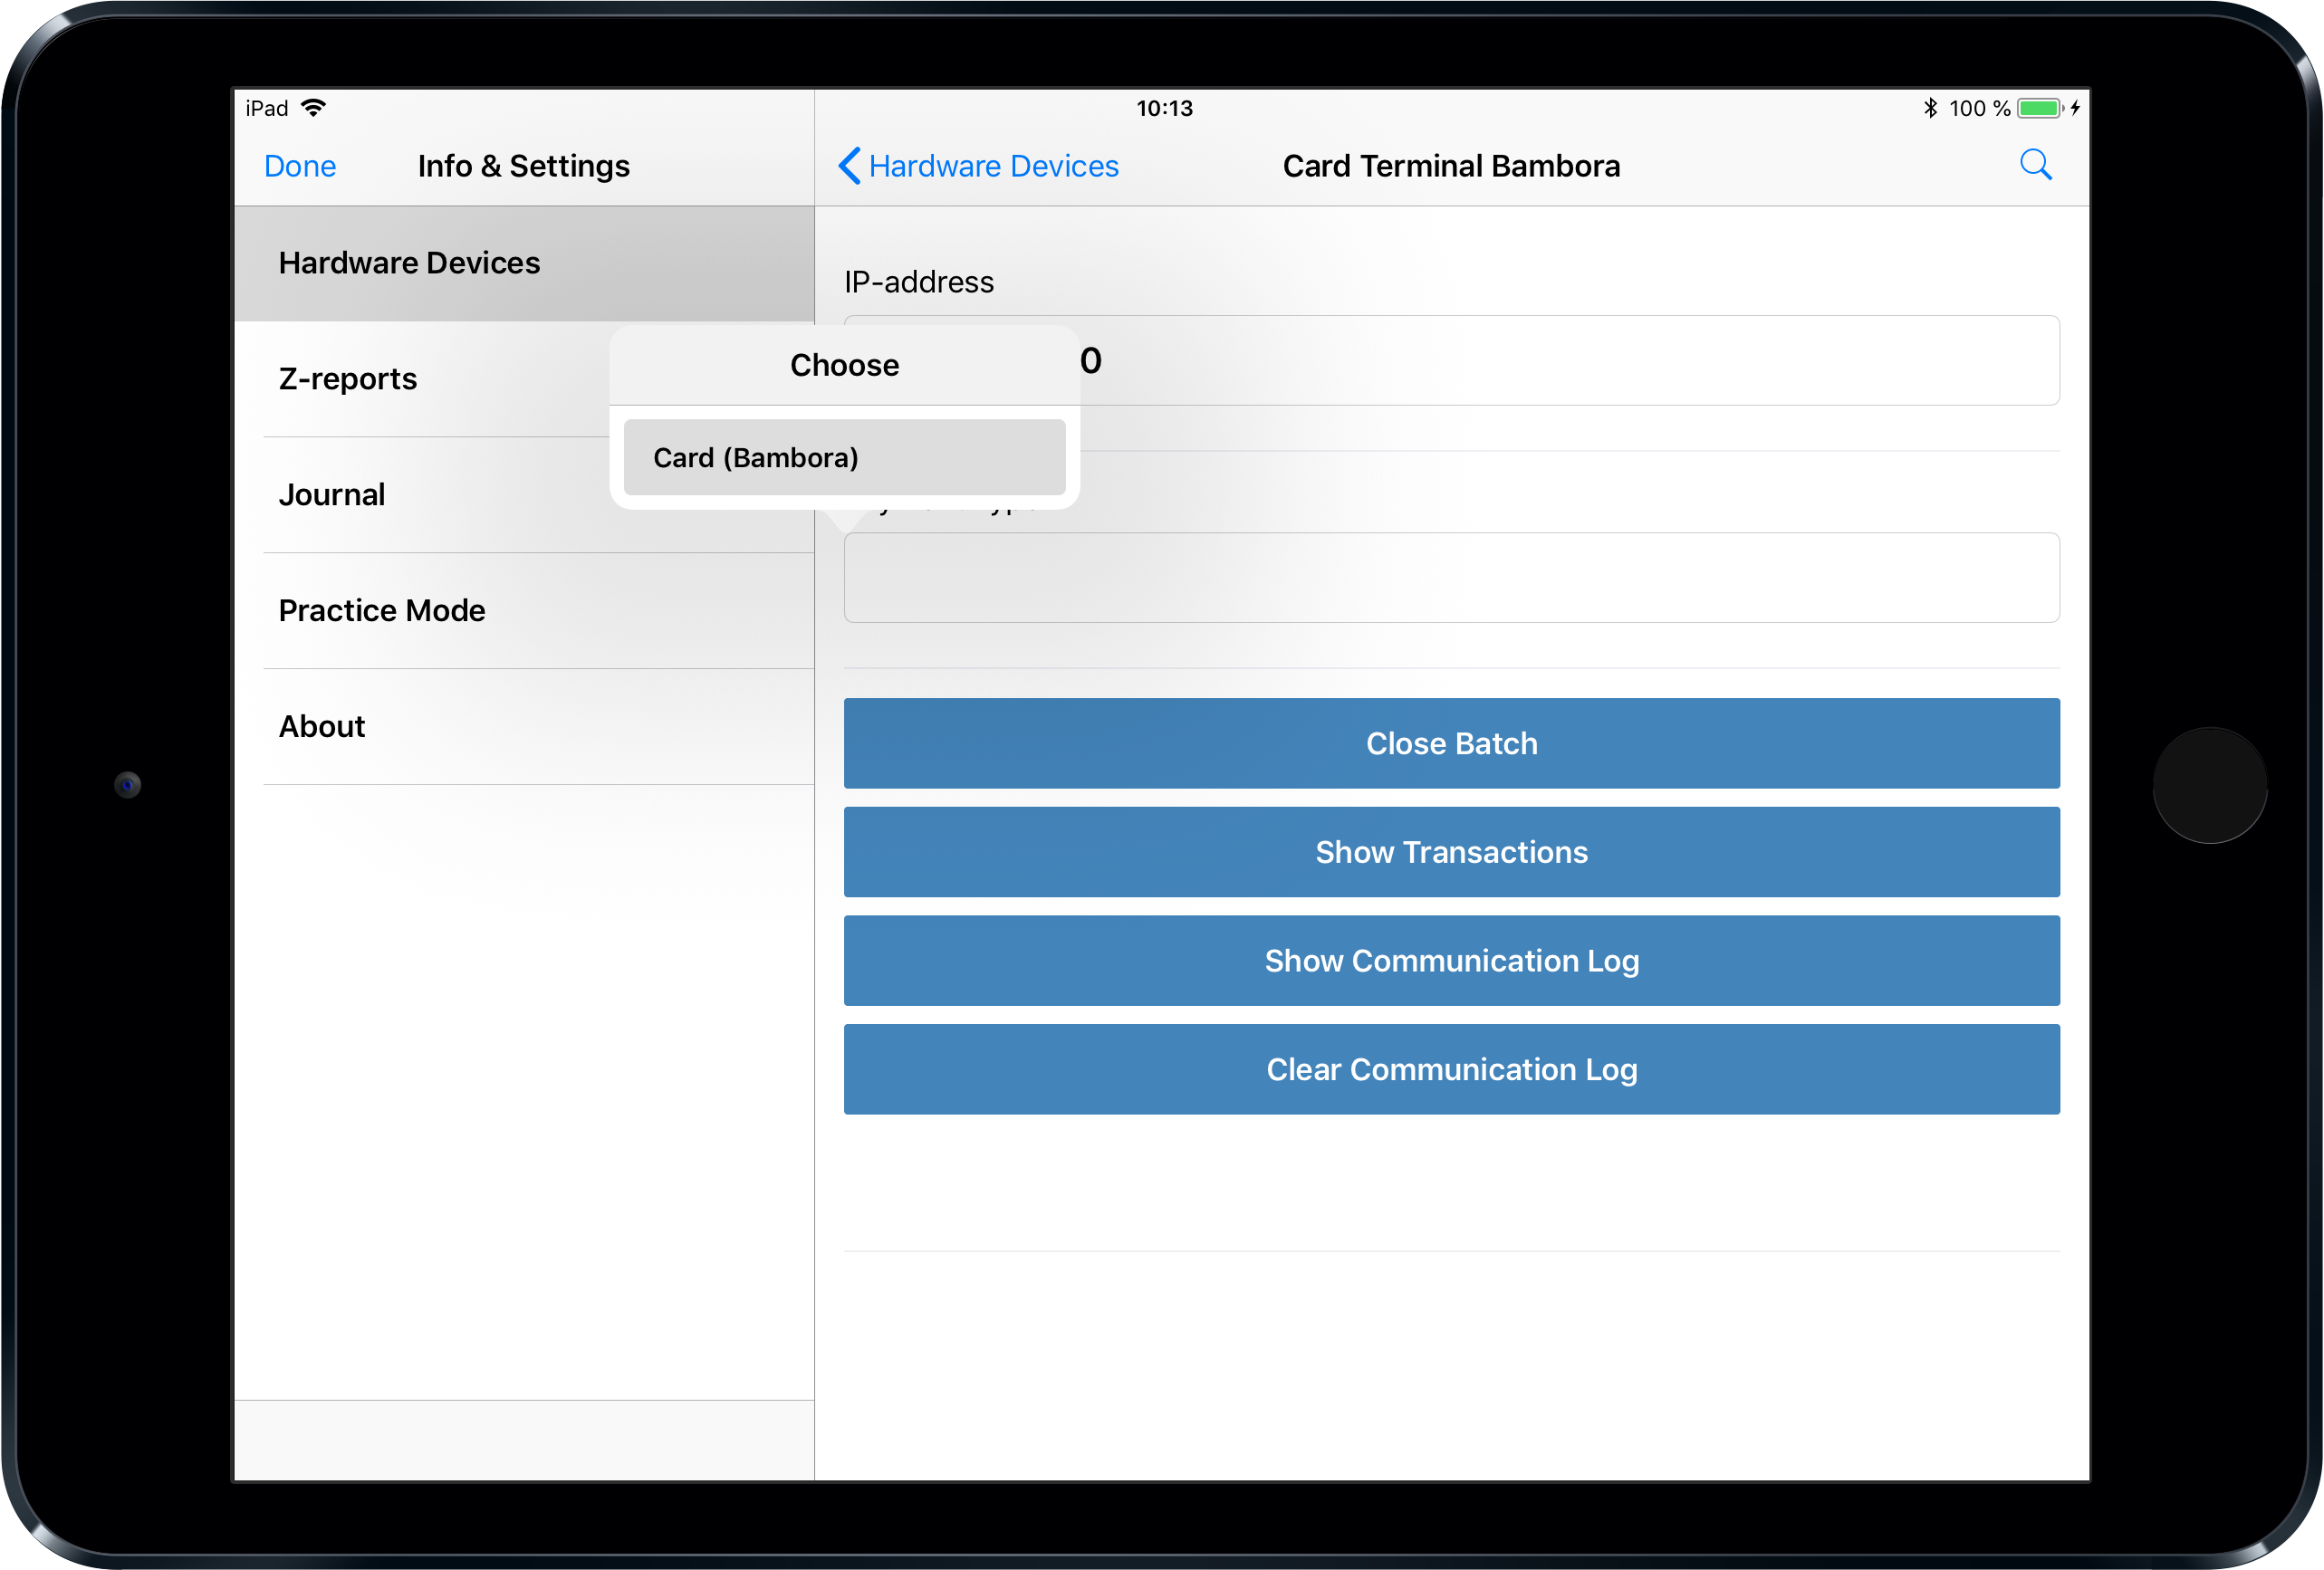Tap Done to close Info & Settings

299,165
